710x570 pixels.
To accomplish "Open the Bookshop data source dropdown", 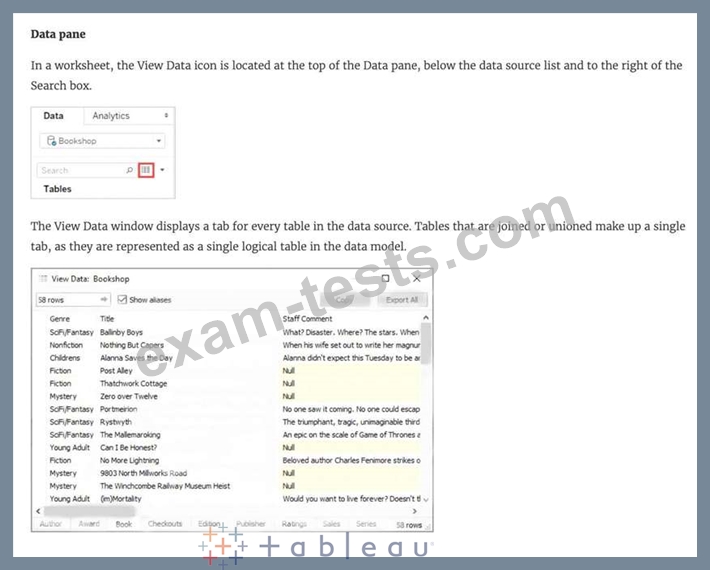I will (x=158, y=141).
